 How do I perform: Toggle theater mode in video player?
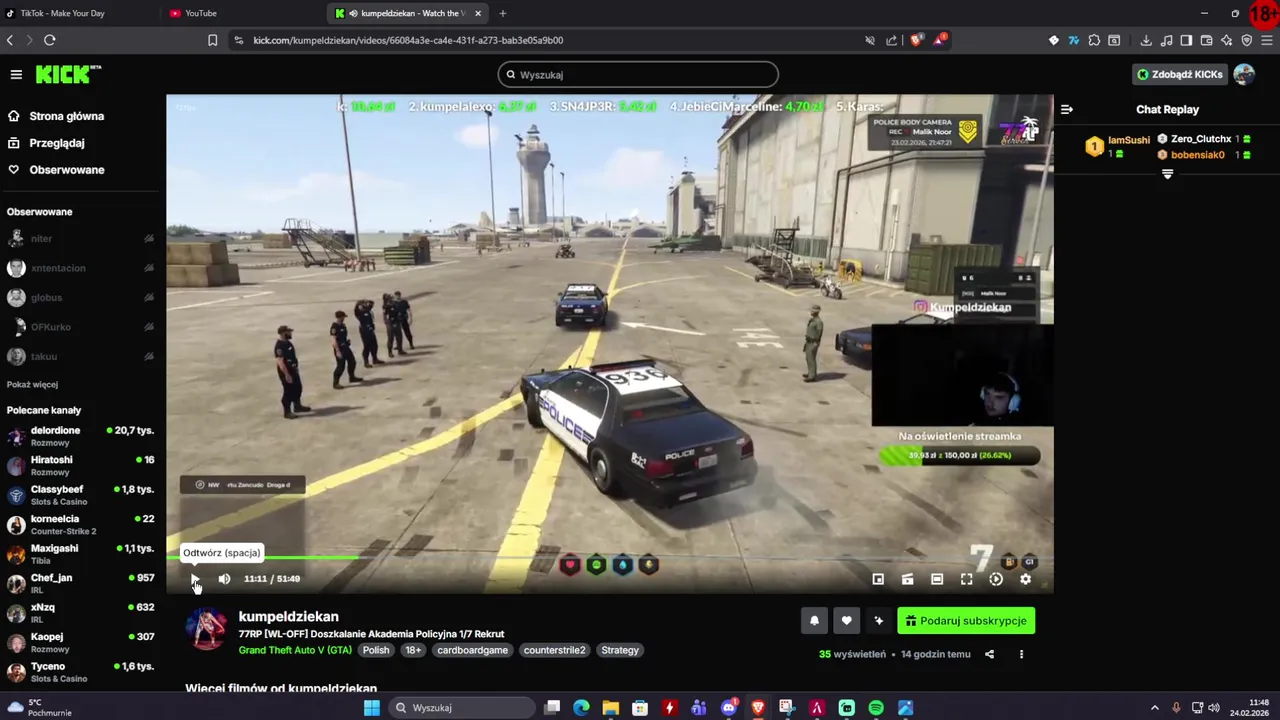pyautogui.click(x=937, y=579)
